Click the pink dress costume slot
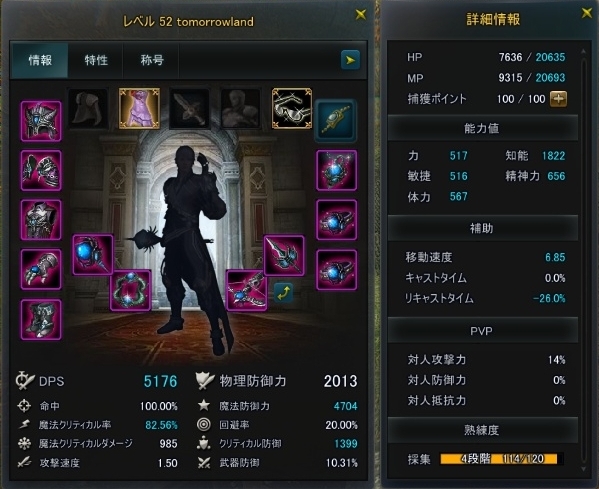Screen dimensions: 599x489 point(139,108)
